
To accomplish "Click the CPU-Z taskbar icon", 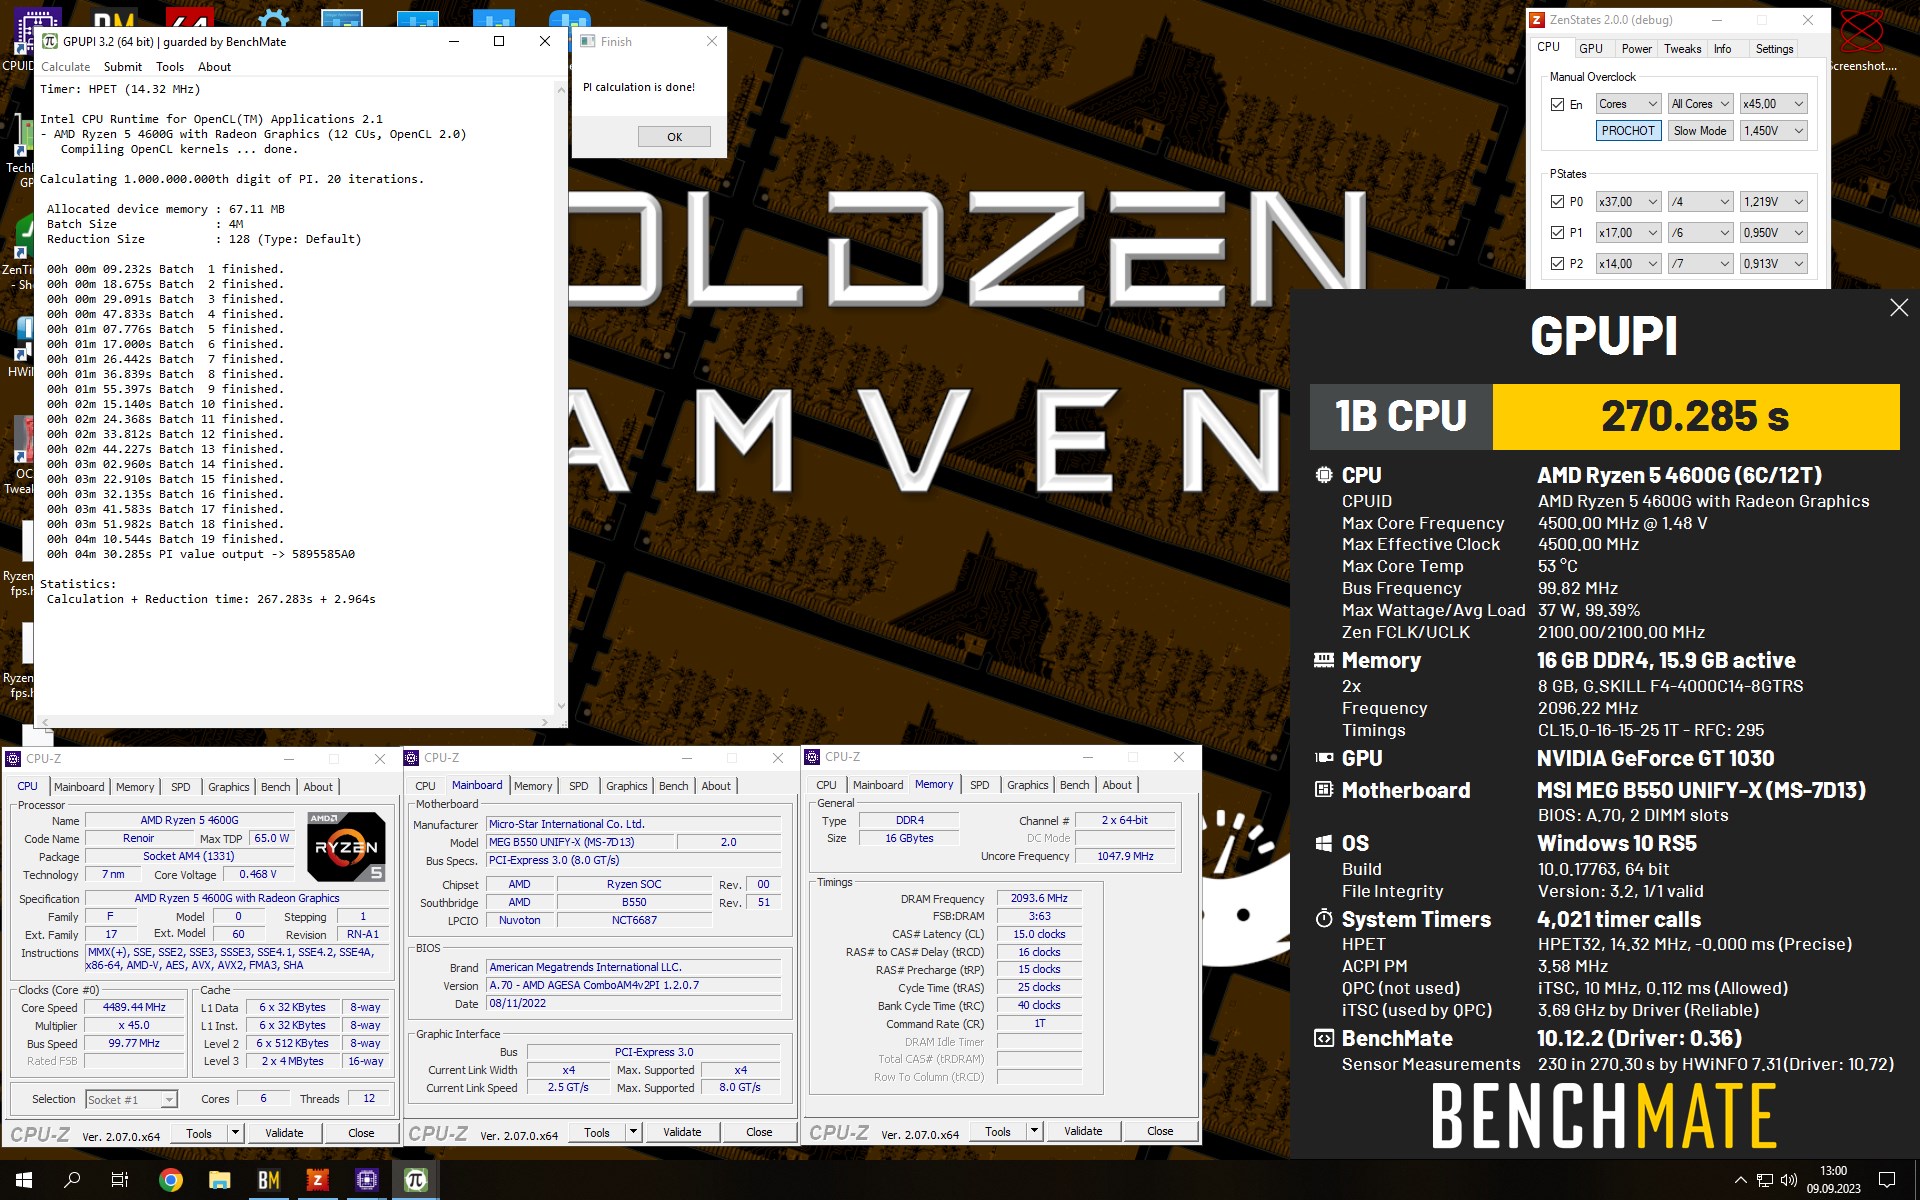I will 366,1180.
